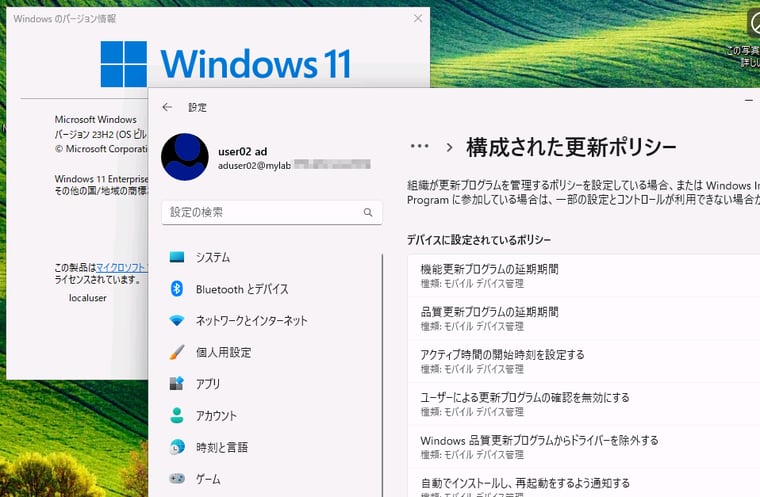Click the aduser02@mylab email text

pyautogui.click(x=254, y=165)
